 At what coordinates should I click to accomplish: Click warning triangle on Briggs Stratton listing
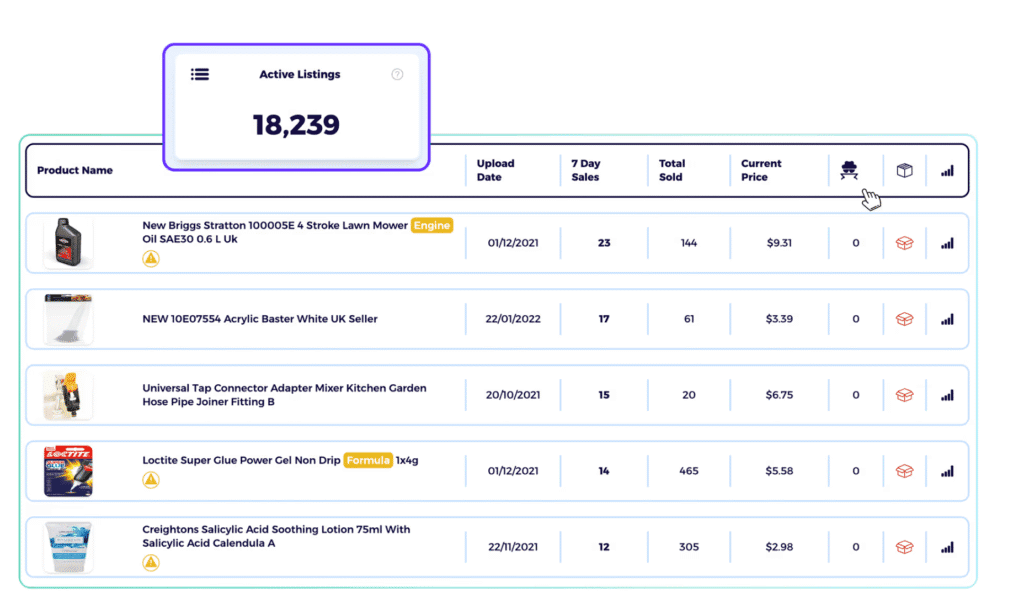(152, 258)
